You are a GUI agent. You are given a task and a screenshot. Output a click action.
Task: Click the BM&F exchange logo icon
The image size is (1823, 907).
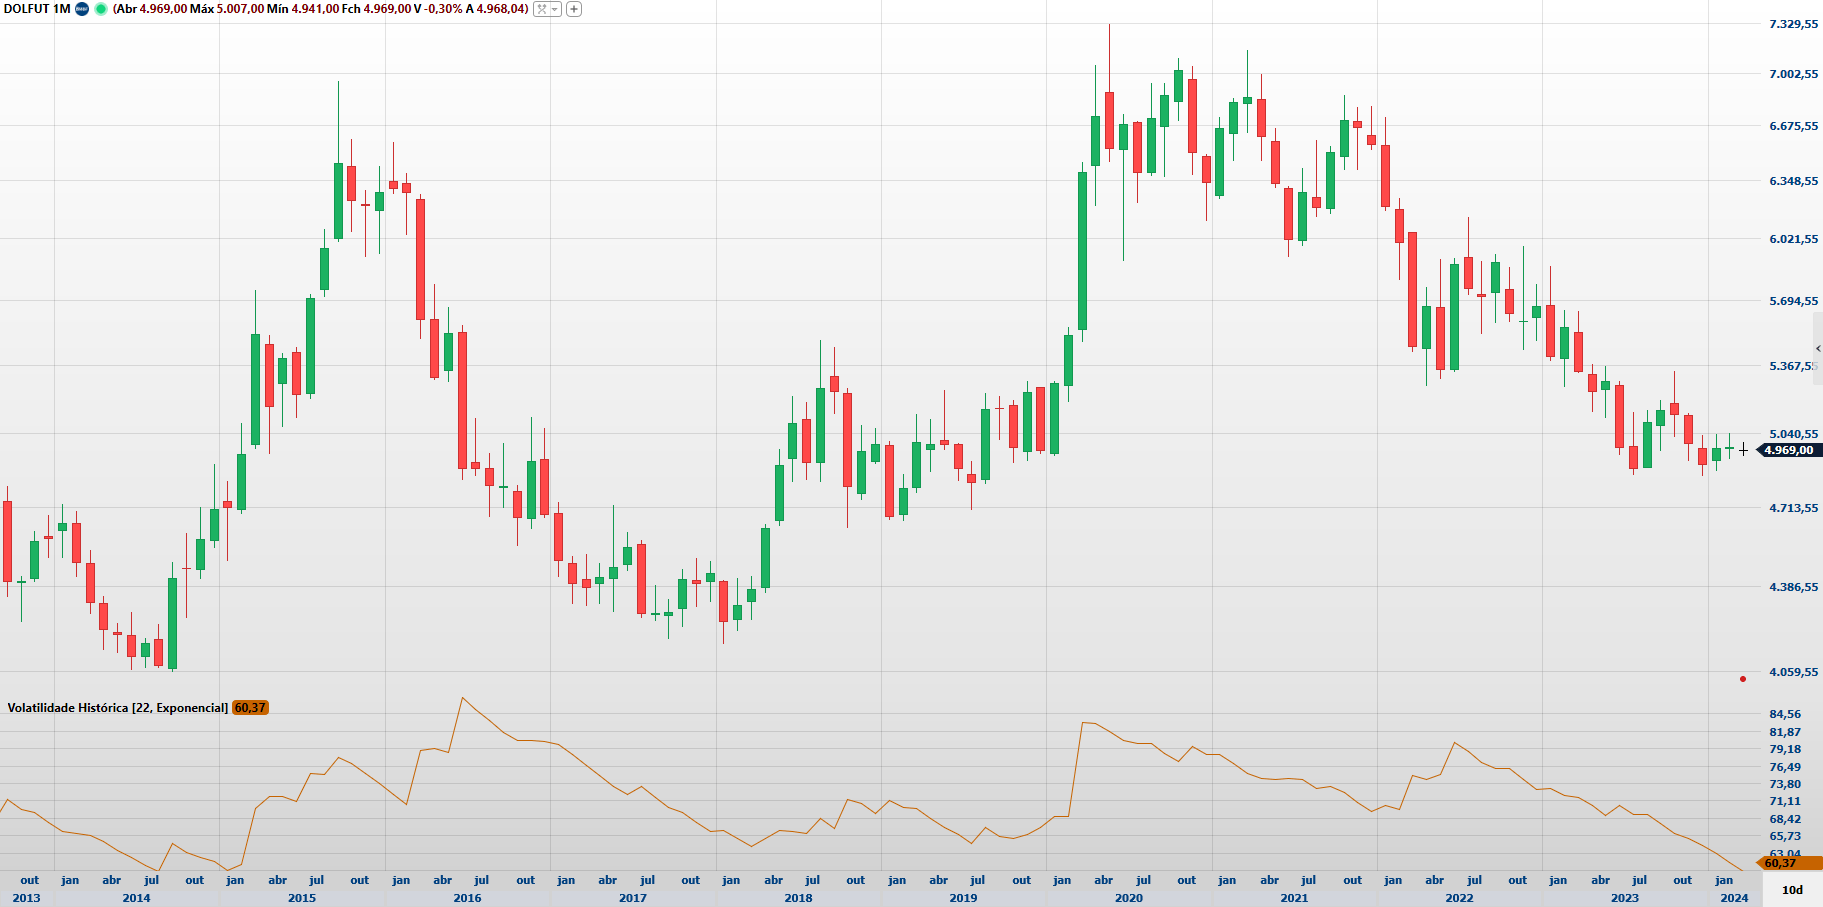pos(82,9)
